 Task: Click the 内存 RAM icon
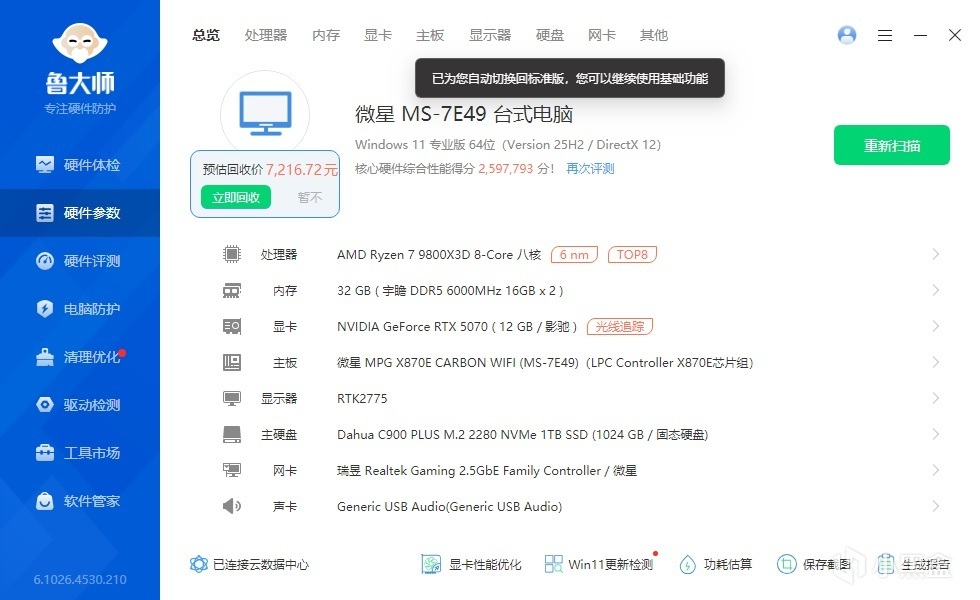pos(232,291)
